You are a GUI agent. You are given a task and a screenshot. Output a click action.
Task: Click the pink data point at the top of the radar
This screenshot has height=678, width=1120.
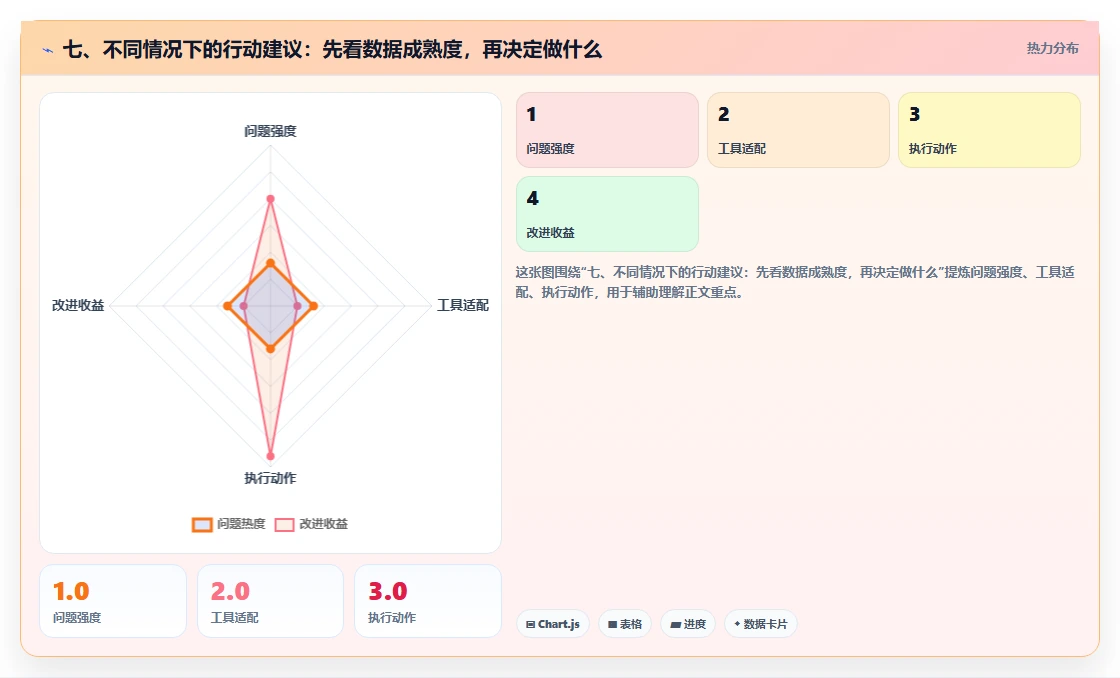click(270, 199)
